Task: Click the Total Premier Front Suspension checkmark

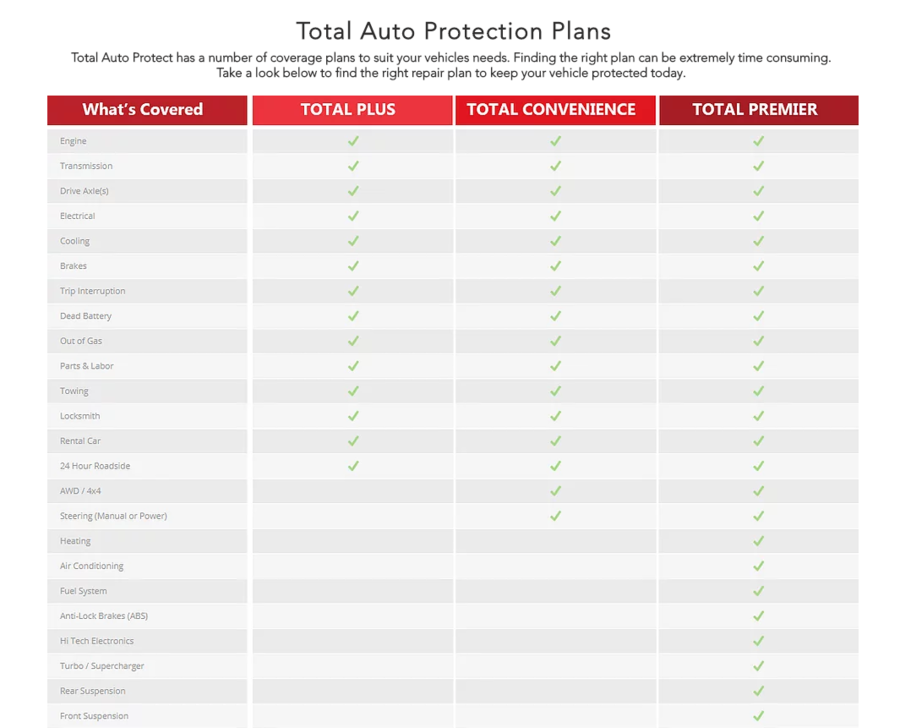Action: [x=758, y=716]
